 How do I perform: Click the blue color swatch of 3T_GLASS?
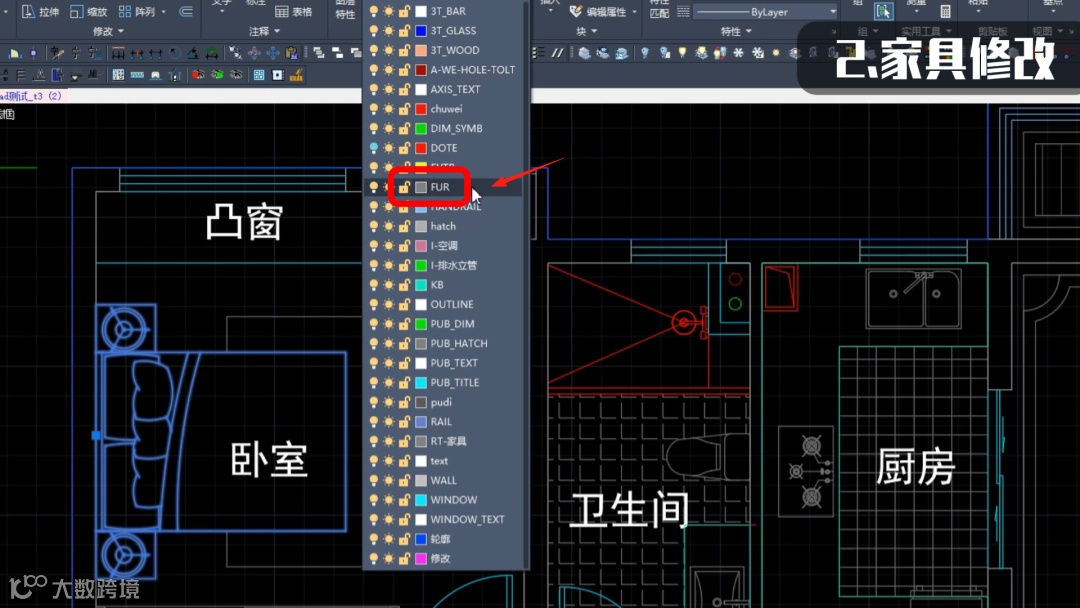coord(421,30)
